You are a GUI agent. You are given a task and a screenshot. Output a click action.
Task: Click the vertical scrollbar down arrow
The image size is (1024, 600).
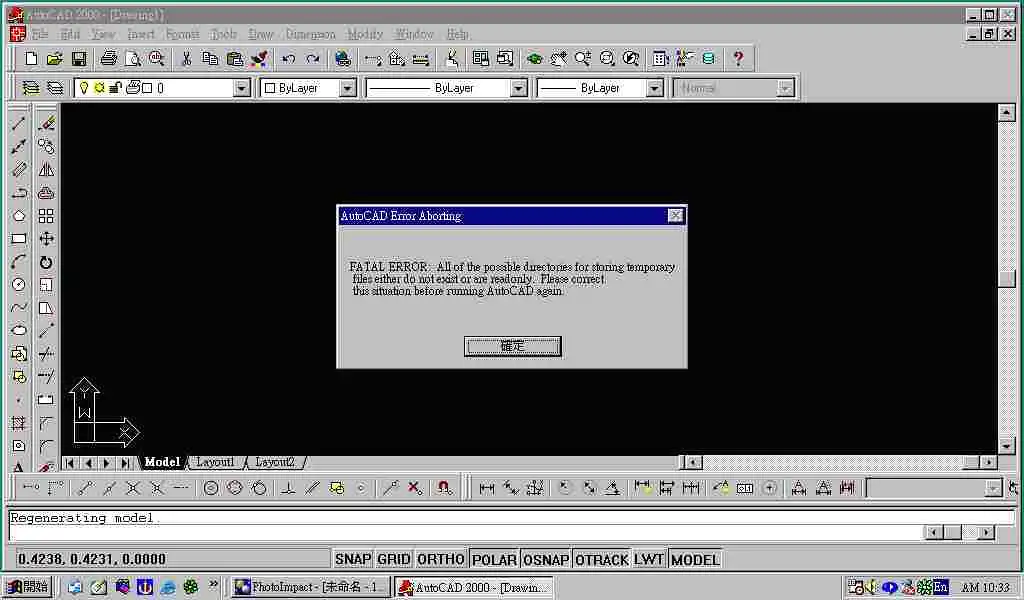point(1007,446)
